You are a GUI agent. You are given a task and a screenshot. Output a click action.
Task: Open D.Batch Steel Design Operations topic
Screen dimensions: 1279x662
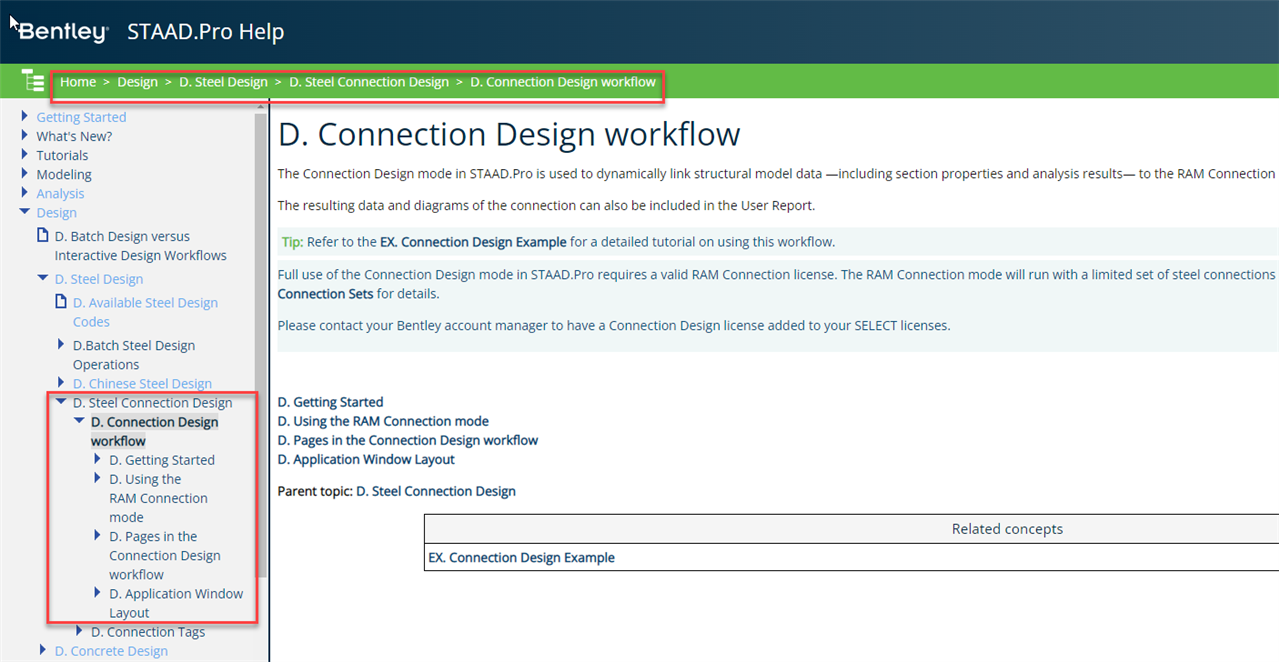[134, 355]
